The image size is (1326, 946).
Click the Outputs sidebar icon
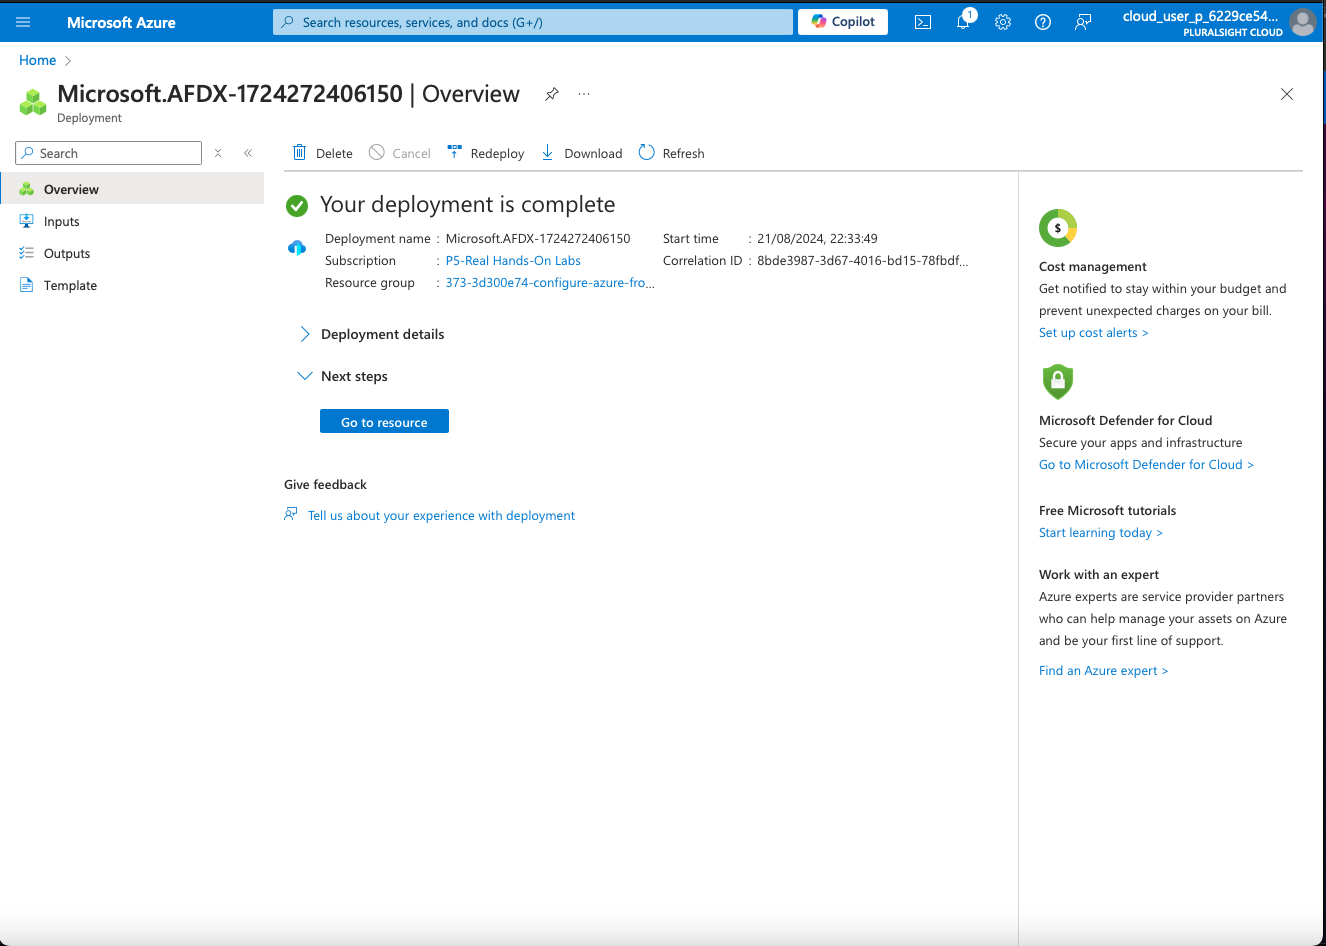(27, 253)
